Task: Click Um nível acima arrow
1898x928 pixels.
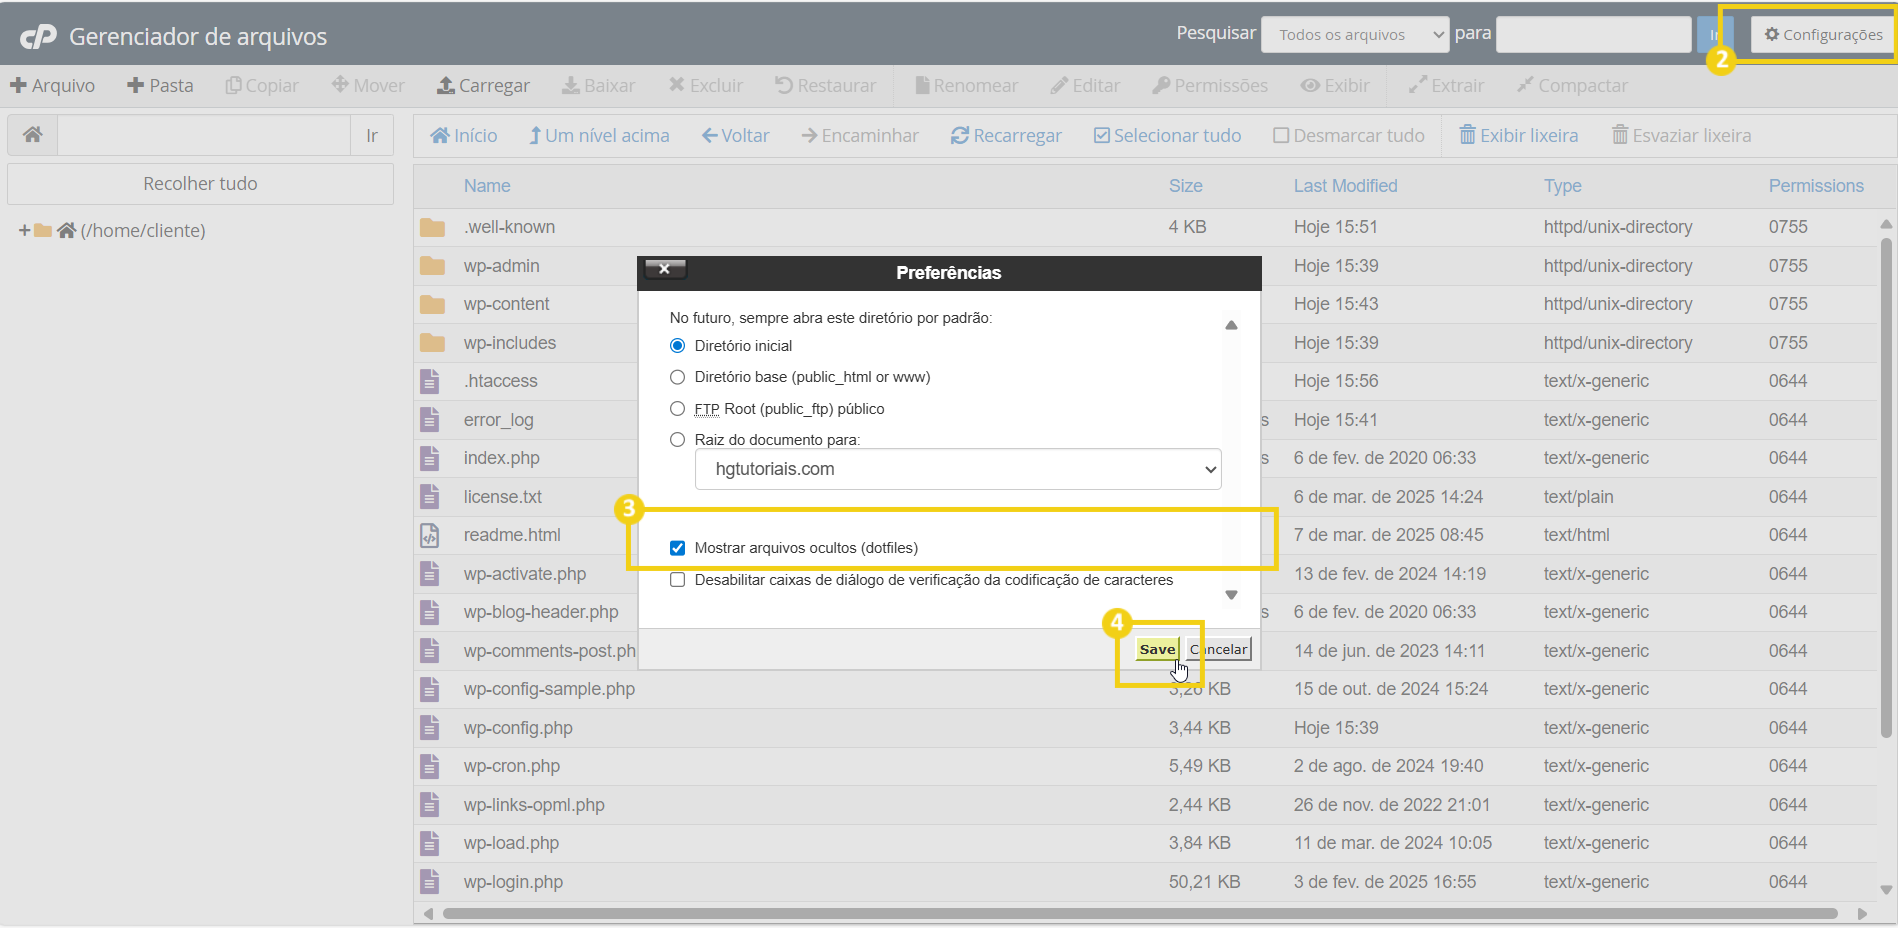Action: 535,136
